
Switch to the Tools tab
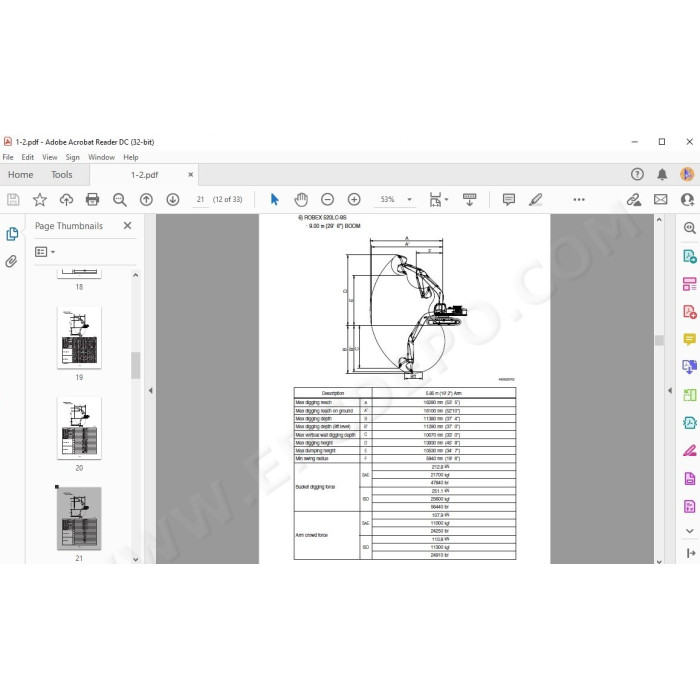(62, 175)
